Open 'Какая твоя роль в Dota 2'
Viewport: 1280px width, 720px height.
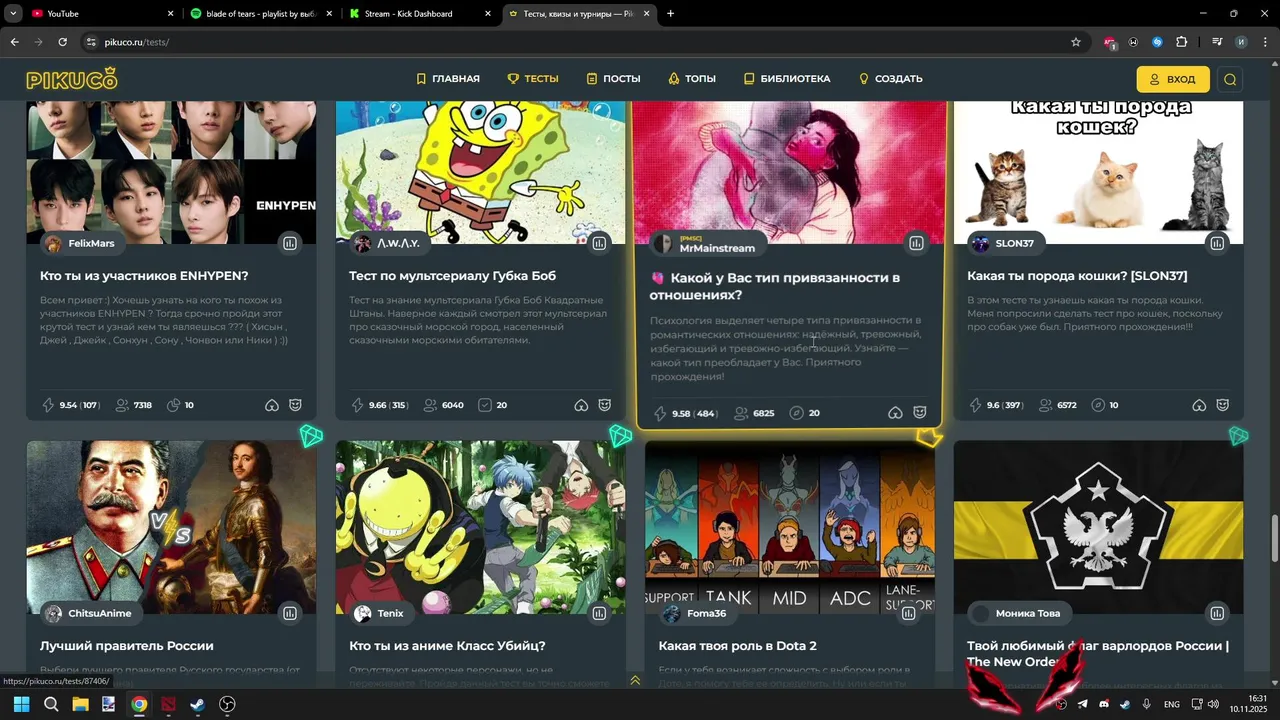[x=738, y=646]
